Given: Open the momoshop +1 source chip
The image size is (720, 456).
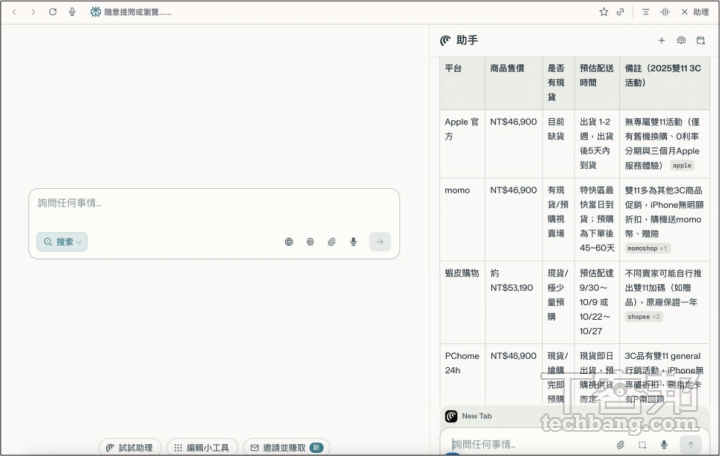Looking at the screenshot, I should (647, 248).
